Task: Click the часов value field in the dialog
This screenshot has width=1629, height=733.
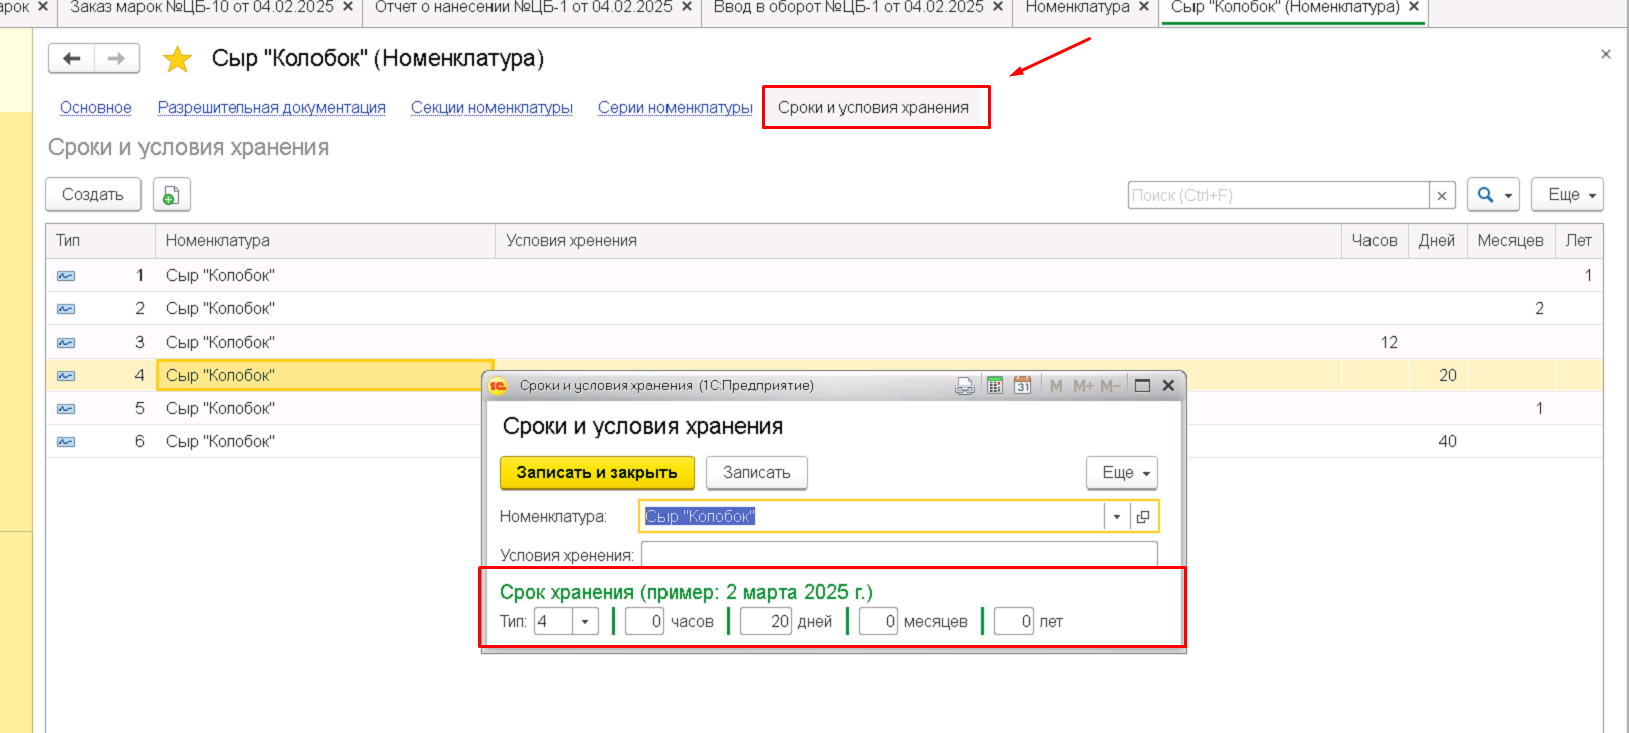Action: pos(645,621)
